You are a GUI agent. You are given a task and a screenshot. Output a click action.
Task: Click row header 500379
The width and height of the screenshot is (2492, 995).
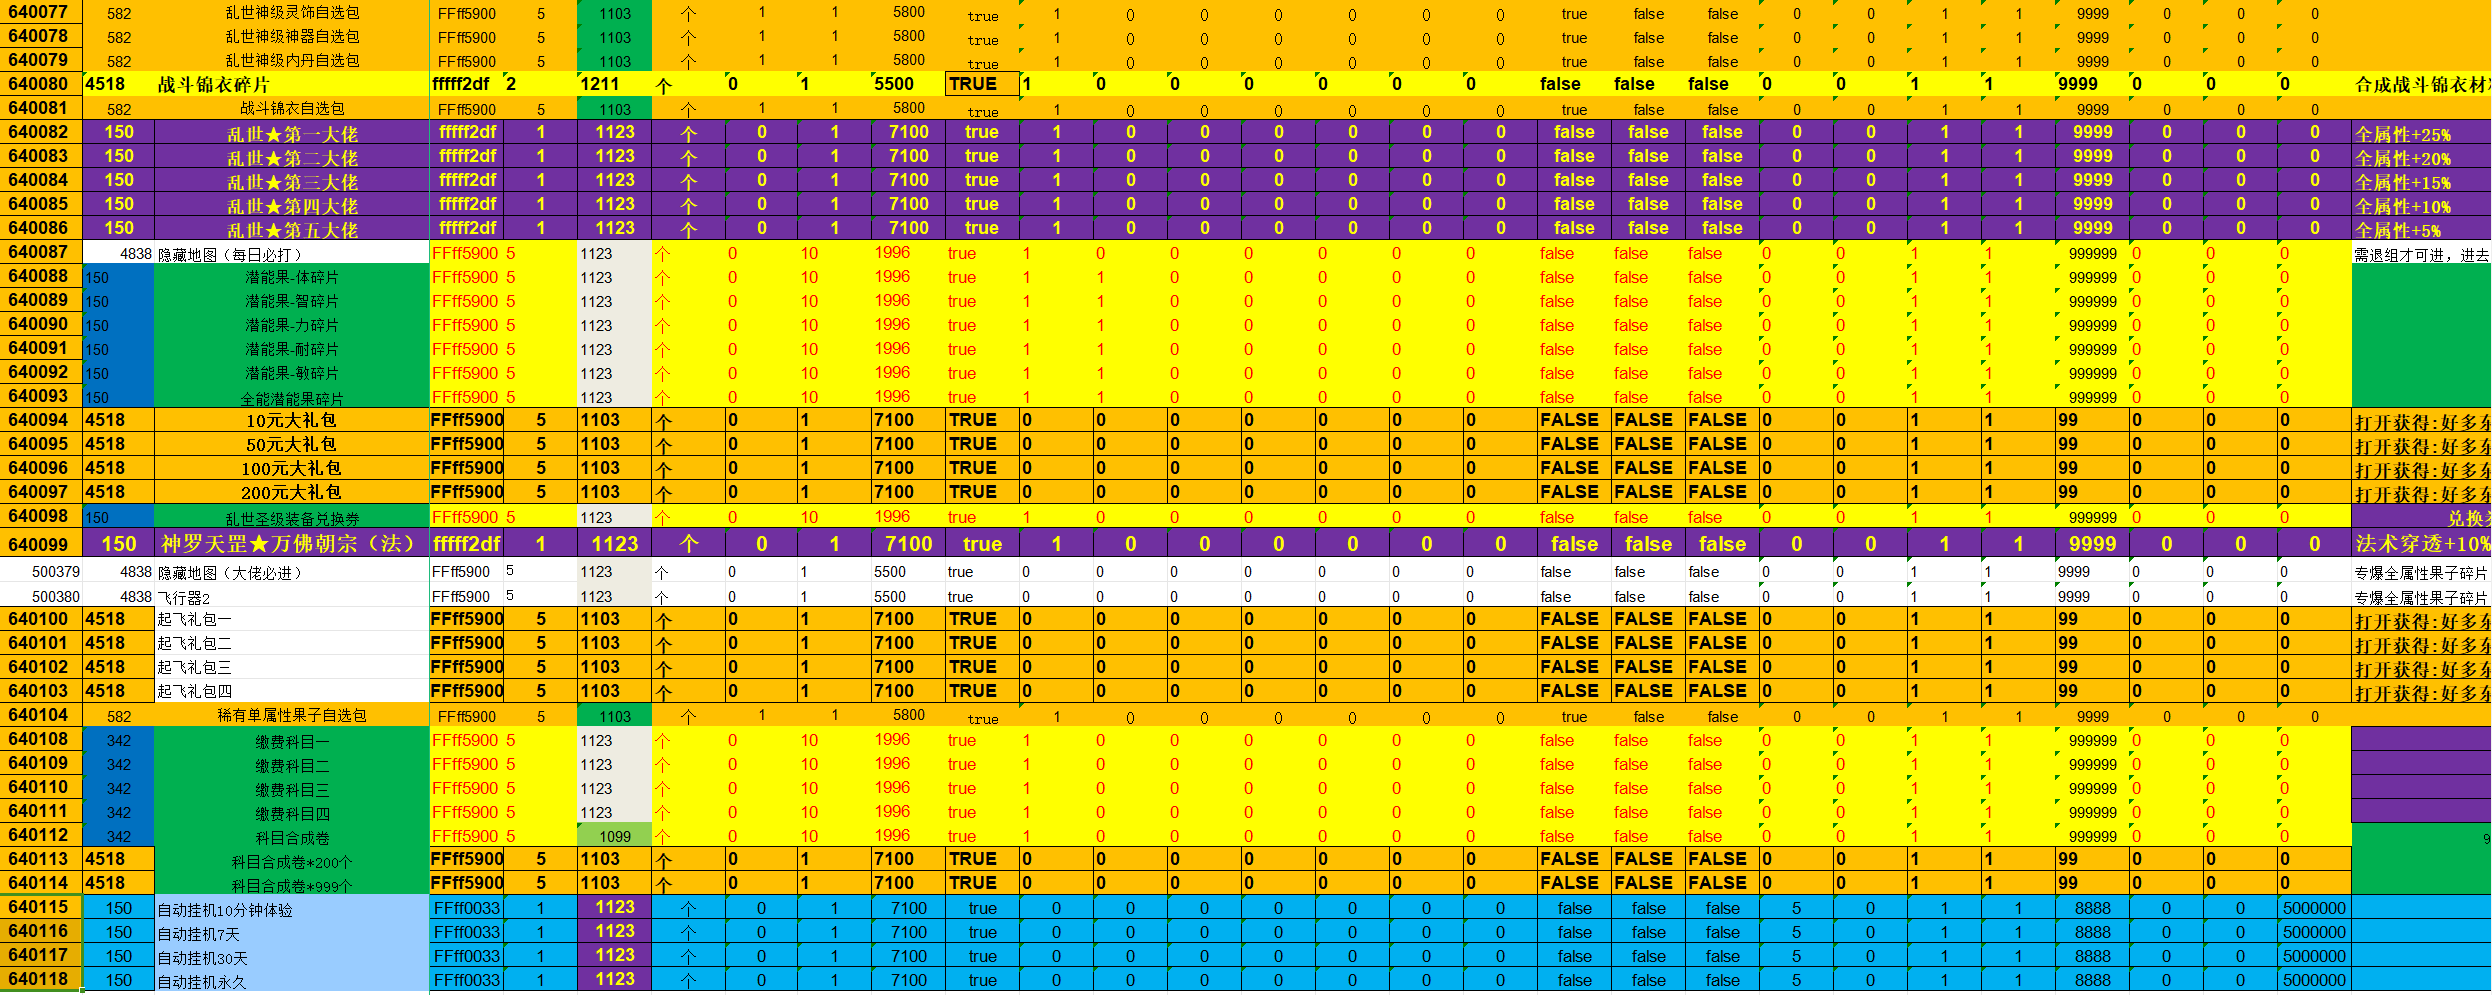coord(42,572)
